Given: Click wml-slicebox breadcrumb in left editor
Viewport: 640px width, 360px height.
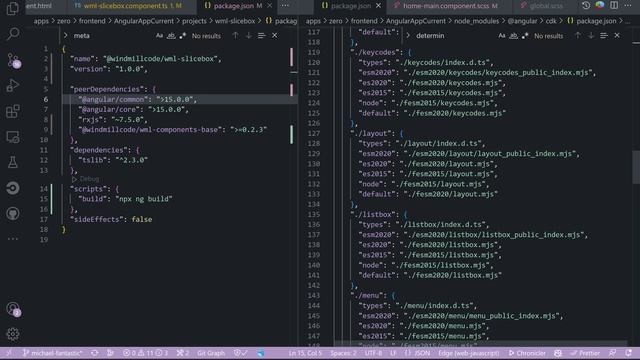Looking at the screenshot, I should [x=235, y=21].
